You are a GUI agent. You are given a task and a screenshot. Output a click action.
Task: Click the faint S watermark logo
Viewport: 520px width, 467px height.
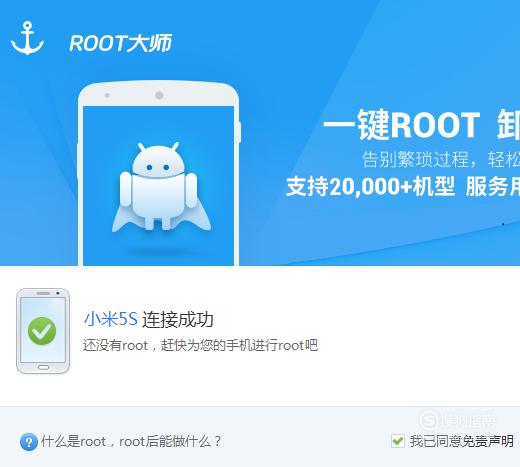[429, 421]
